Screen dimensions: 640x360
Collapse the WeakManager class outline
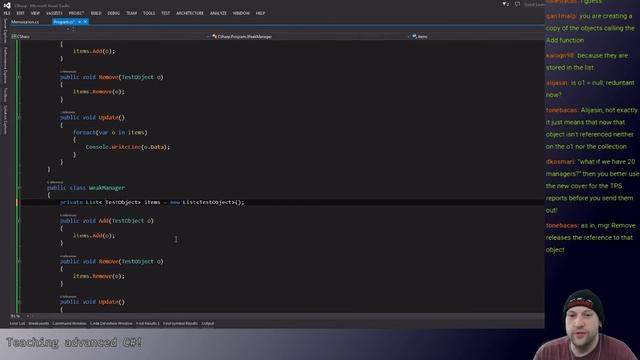point(19,188)
